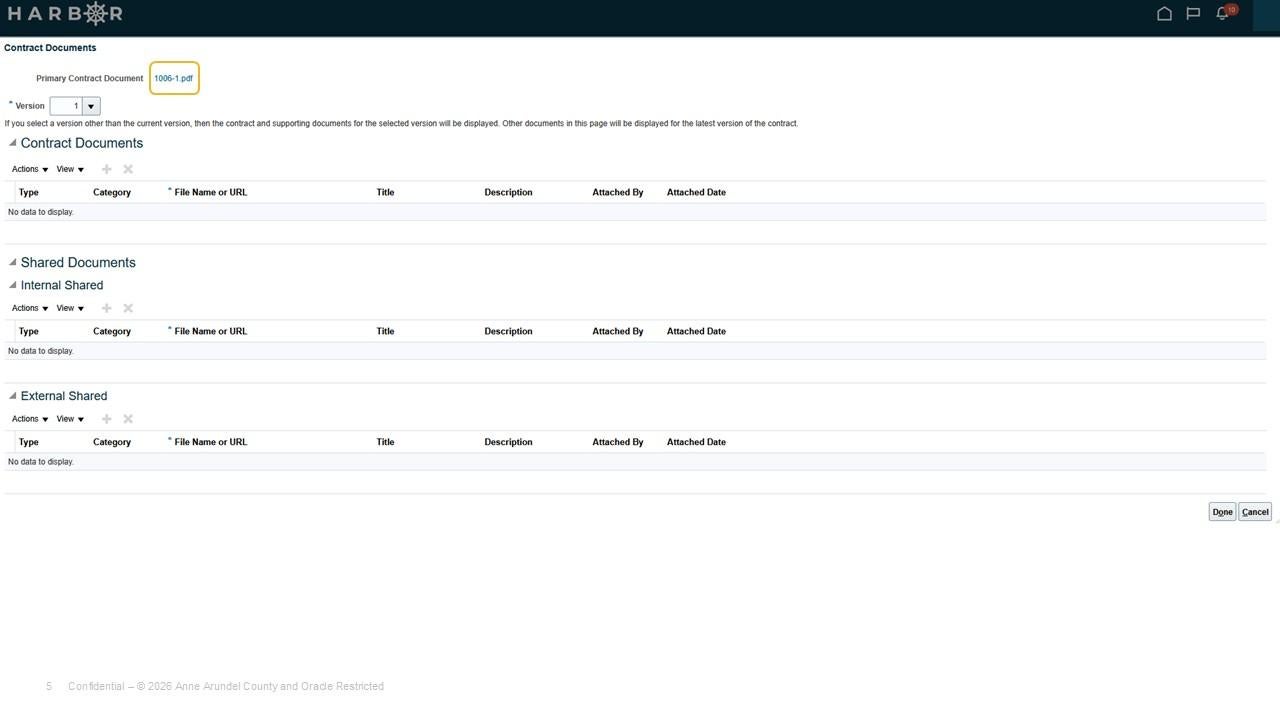
Task: Delete icon in External Shared toolbar
Action: point(128,419)
